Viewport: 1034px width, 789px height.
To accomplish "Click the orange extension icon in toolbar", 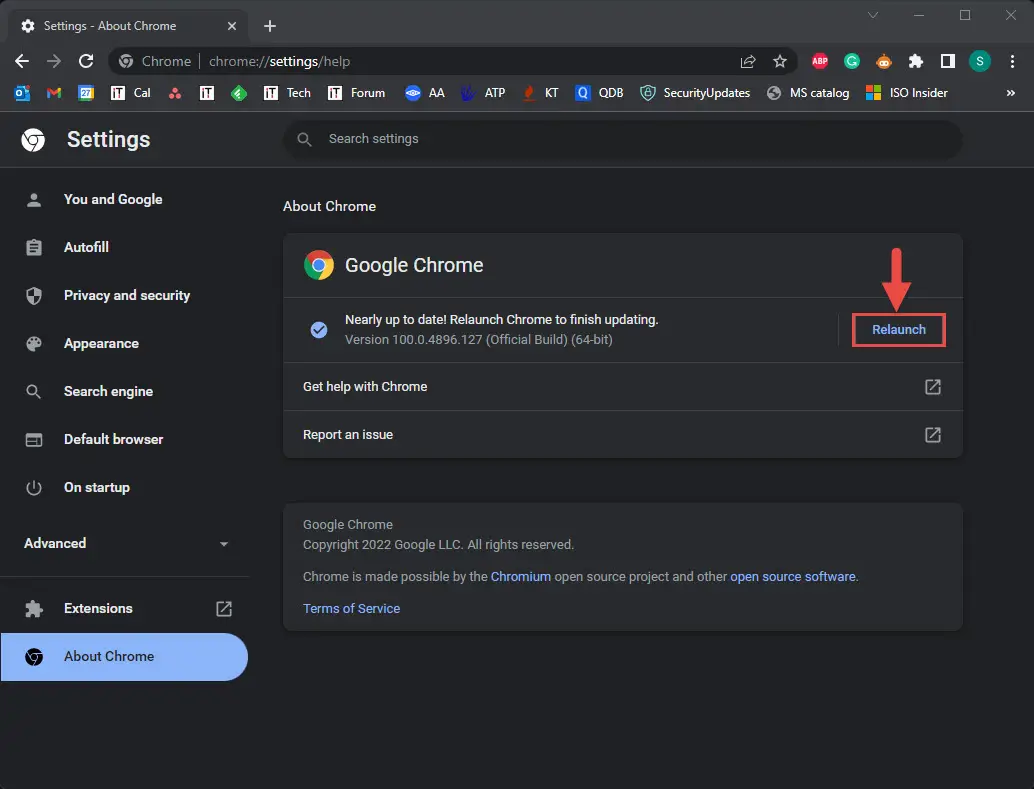I will (x=884, y=61).
